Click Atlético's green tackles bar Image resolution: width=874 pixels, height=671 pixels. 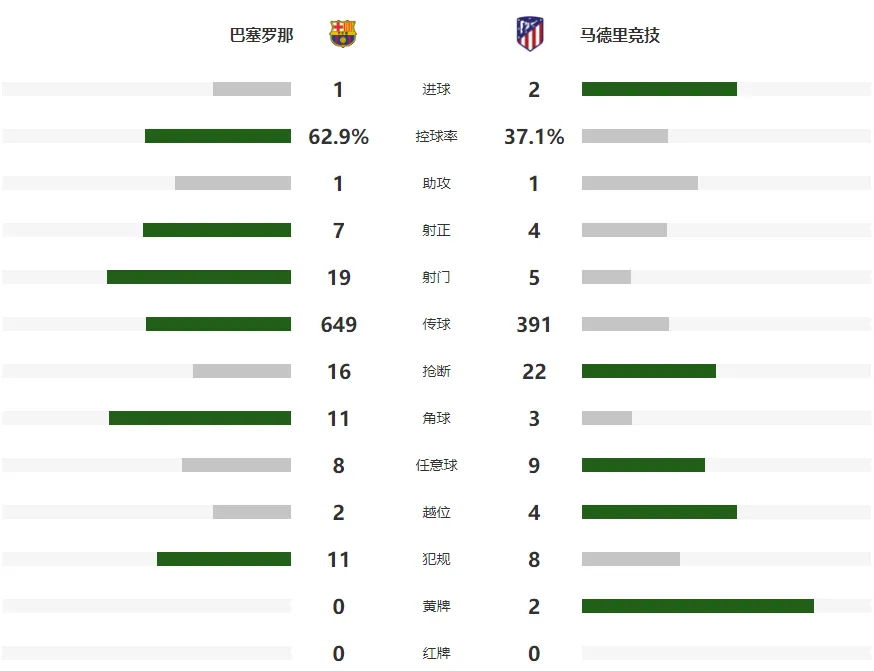pos(649,371)
